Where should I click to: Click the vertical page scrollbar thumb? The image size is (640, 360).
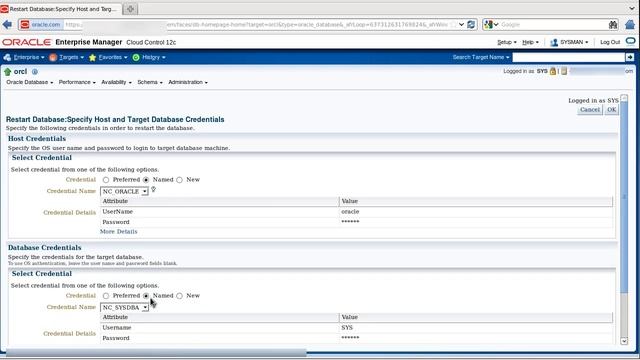tap(624, 196)
